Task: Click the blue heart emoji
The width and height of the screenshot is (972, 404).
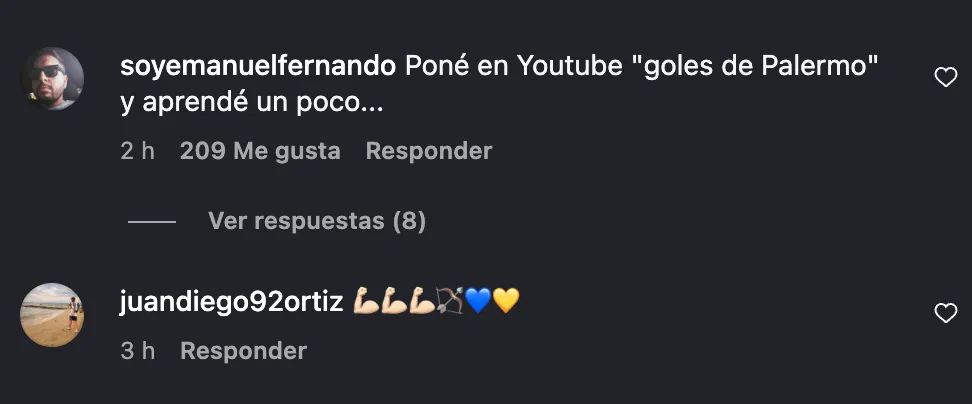Action: tap(478, 302)
